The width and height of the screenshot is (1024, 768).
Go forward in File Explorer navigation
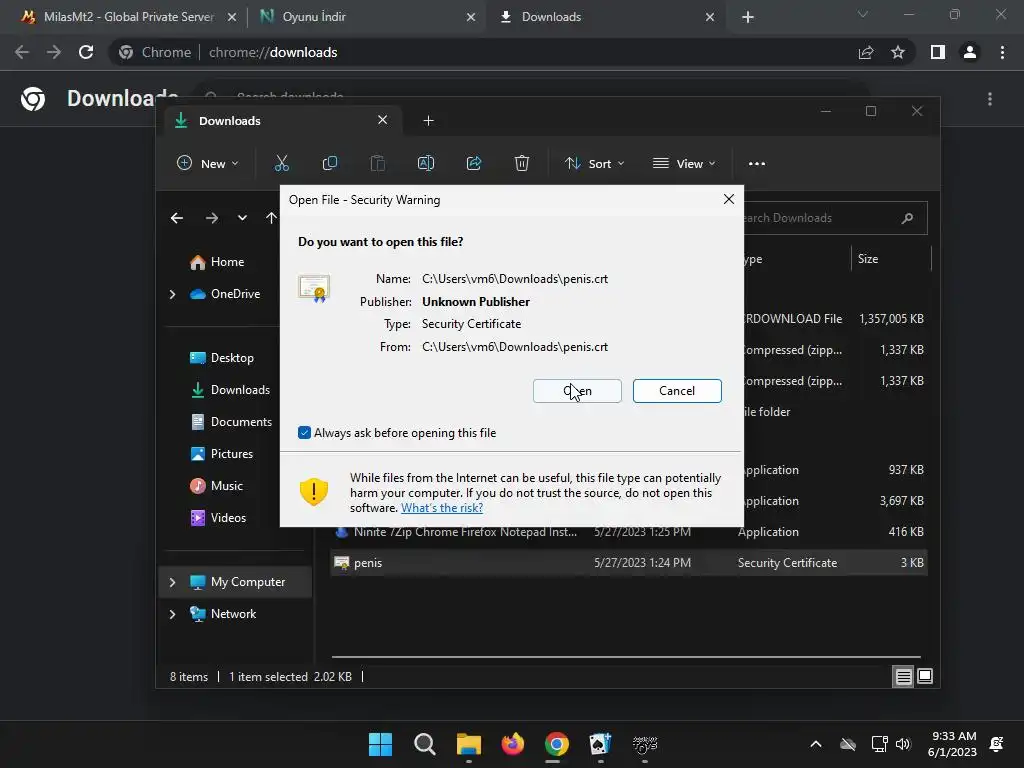tap(212, 218)
